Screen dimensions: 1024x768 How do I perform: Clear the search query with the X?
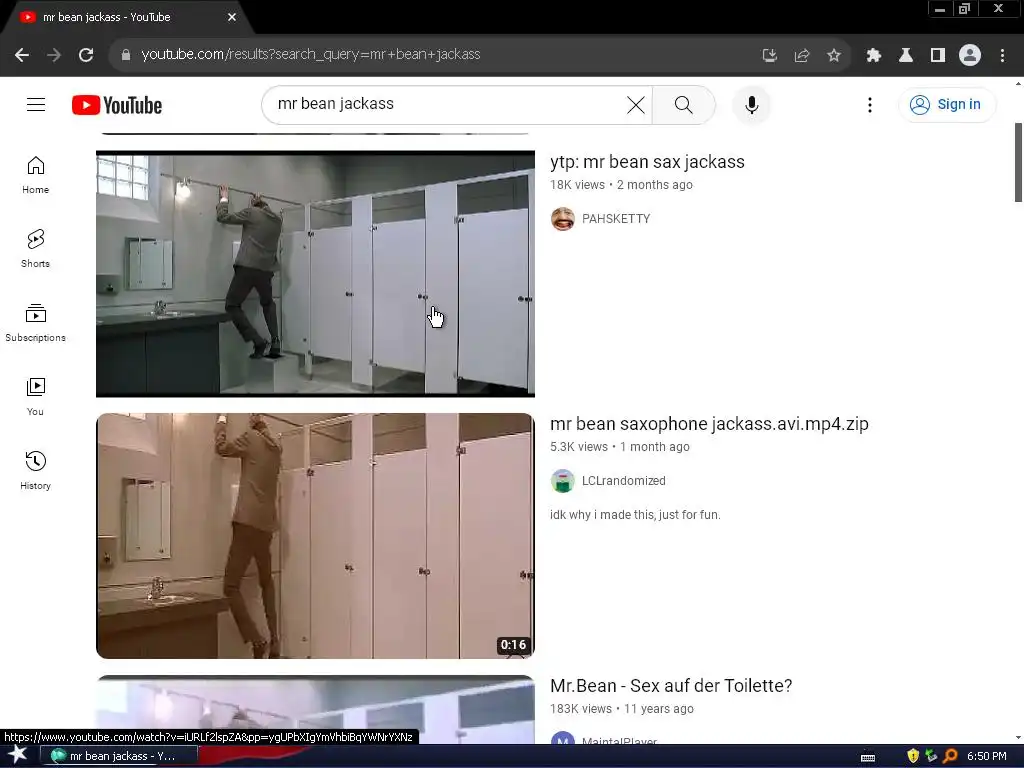click(635, 104)
